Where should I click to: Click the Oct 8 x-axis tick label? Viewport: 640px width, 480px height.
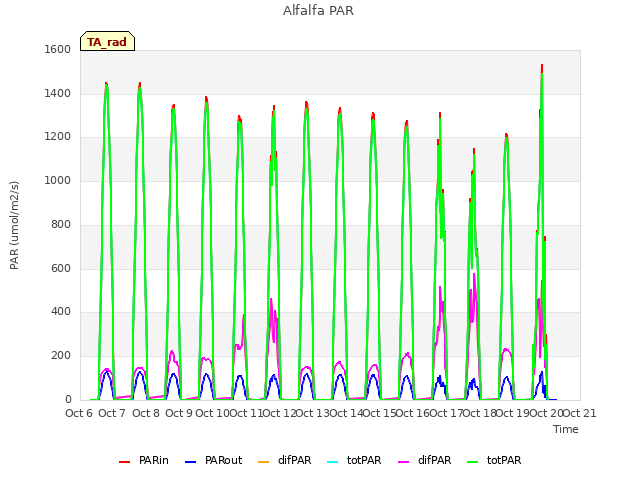(146, 413)
